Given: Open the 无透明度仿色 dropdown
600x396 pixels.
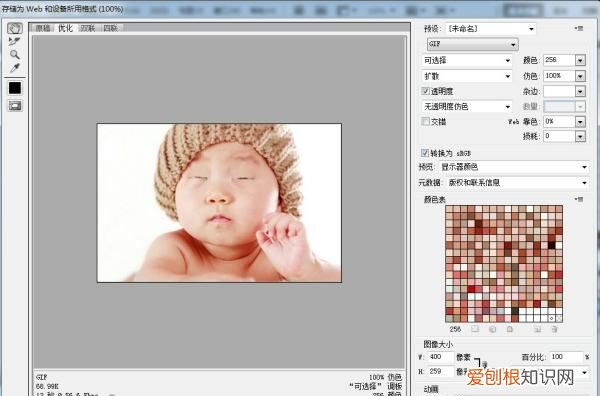Looking at the screenshot, I should point(467,106).
